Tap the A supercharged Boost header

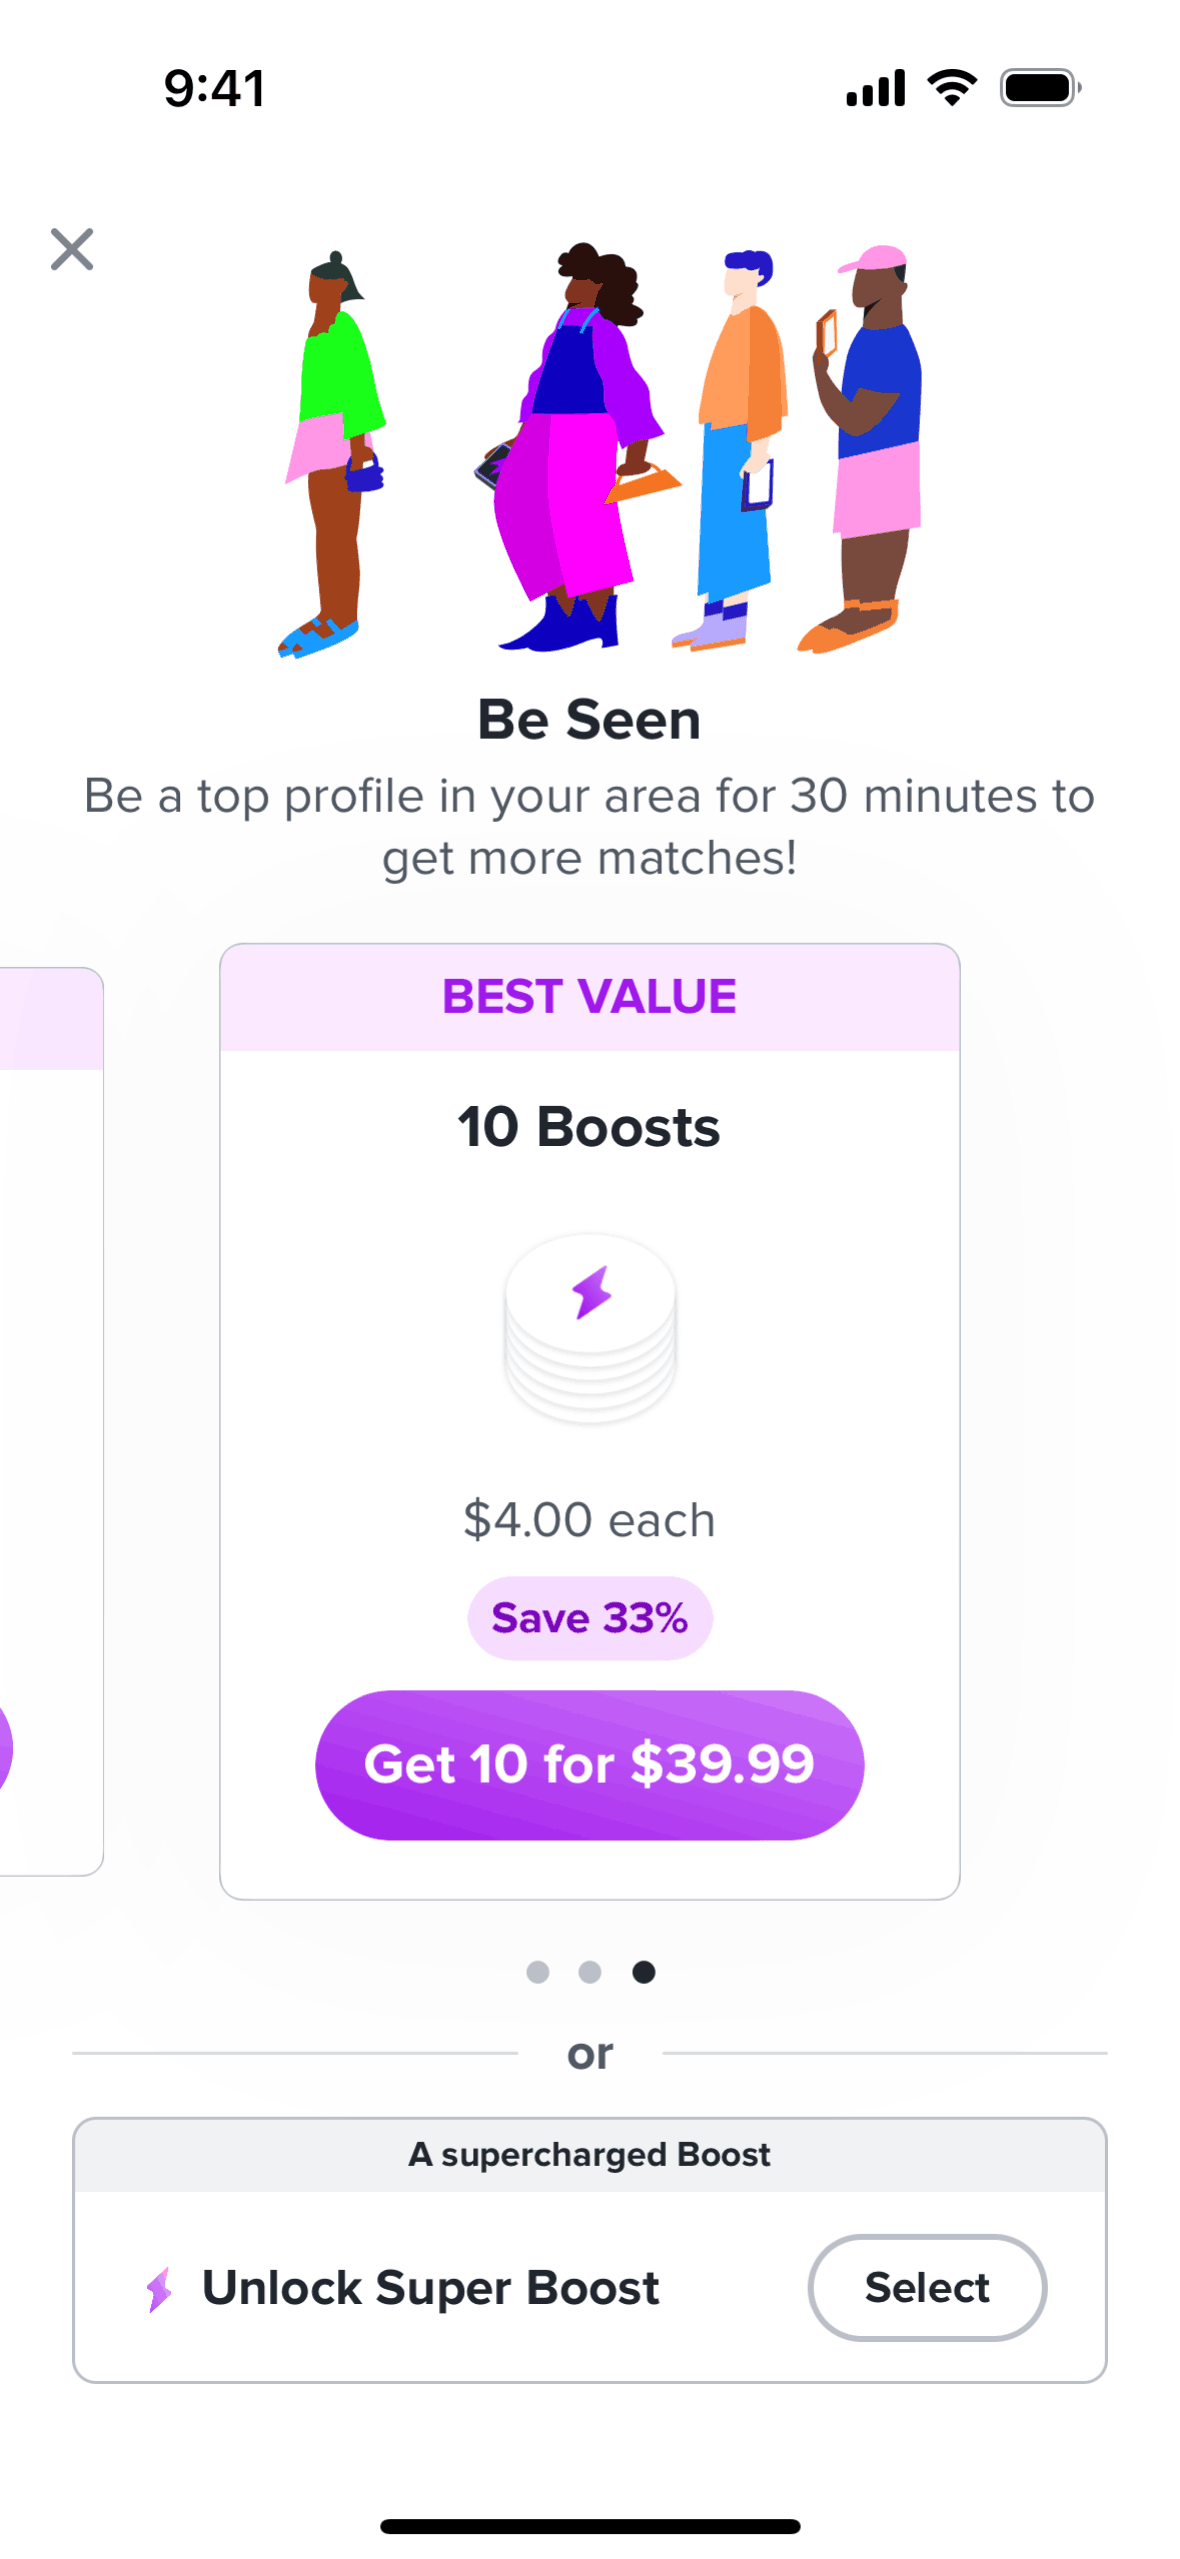(590, 2154)
